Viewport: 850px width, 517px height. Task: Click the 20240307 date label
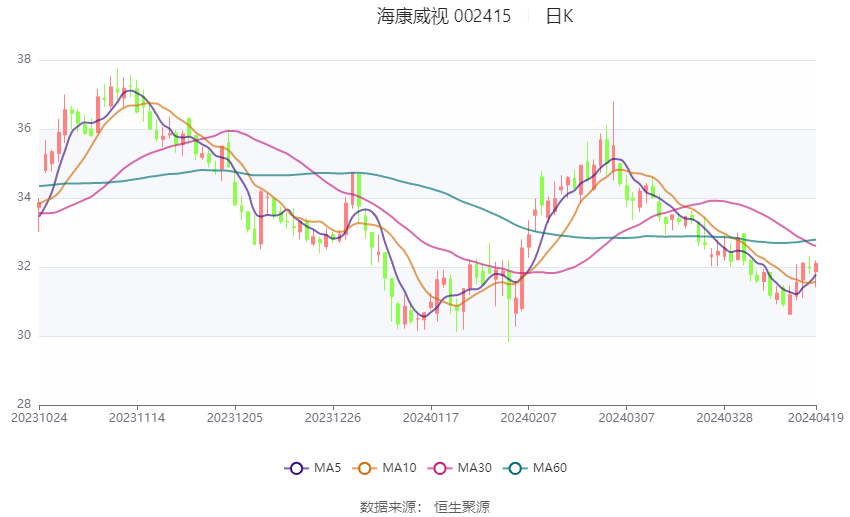click(x=626, y=416)
